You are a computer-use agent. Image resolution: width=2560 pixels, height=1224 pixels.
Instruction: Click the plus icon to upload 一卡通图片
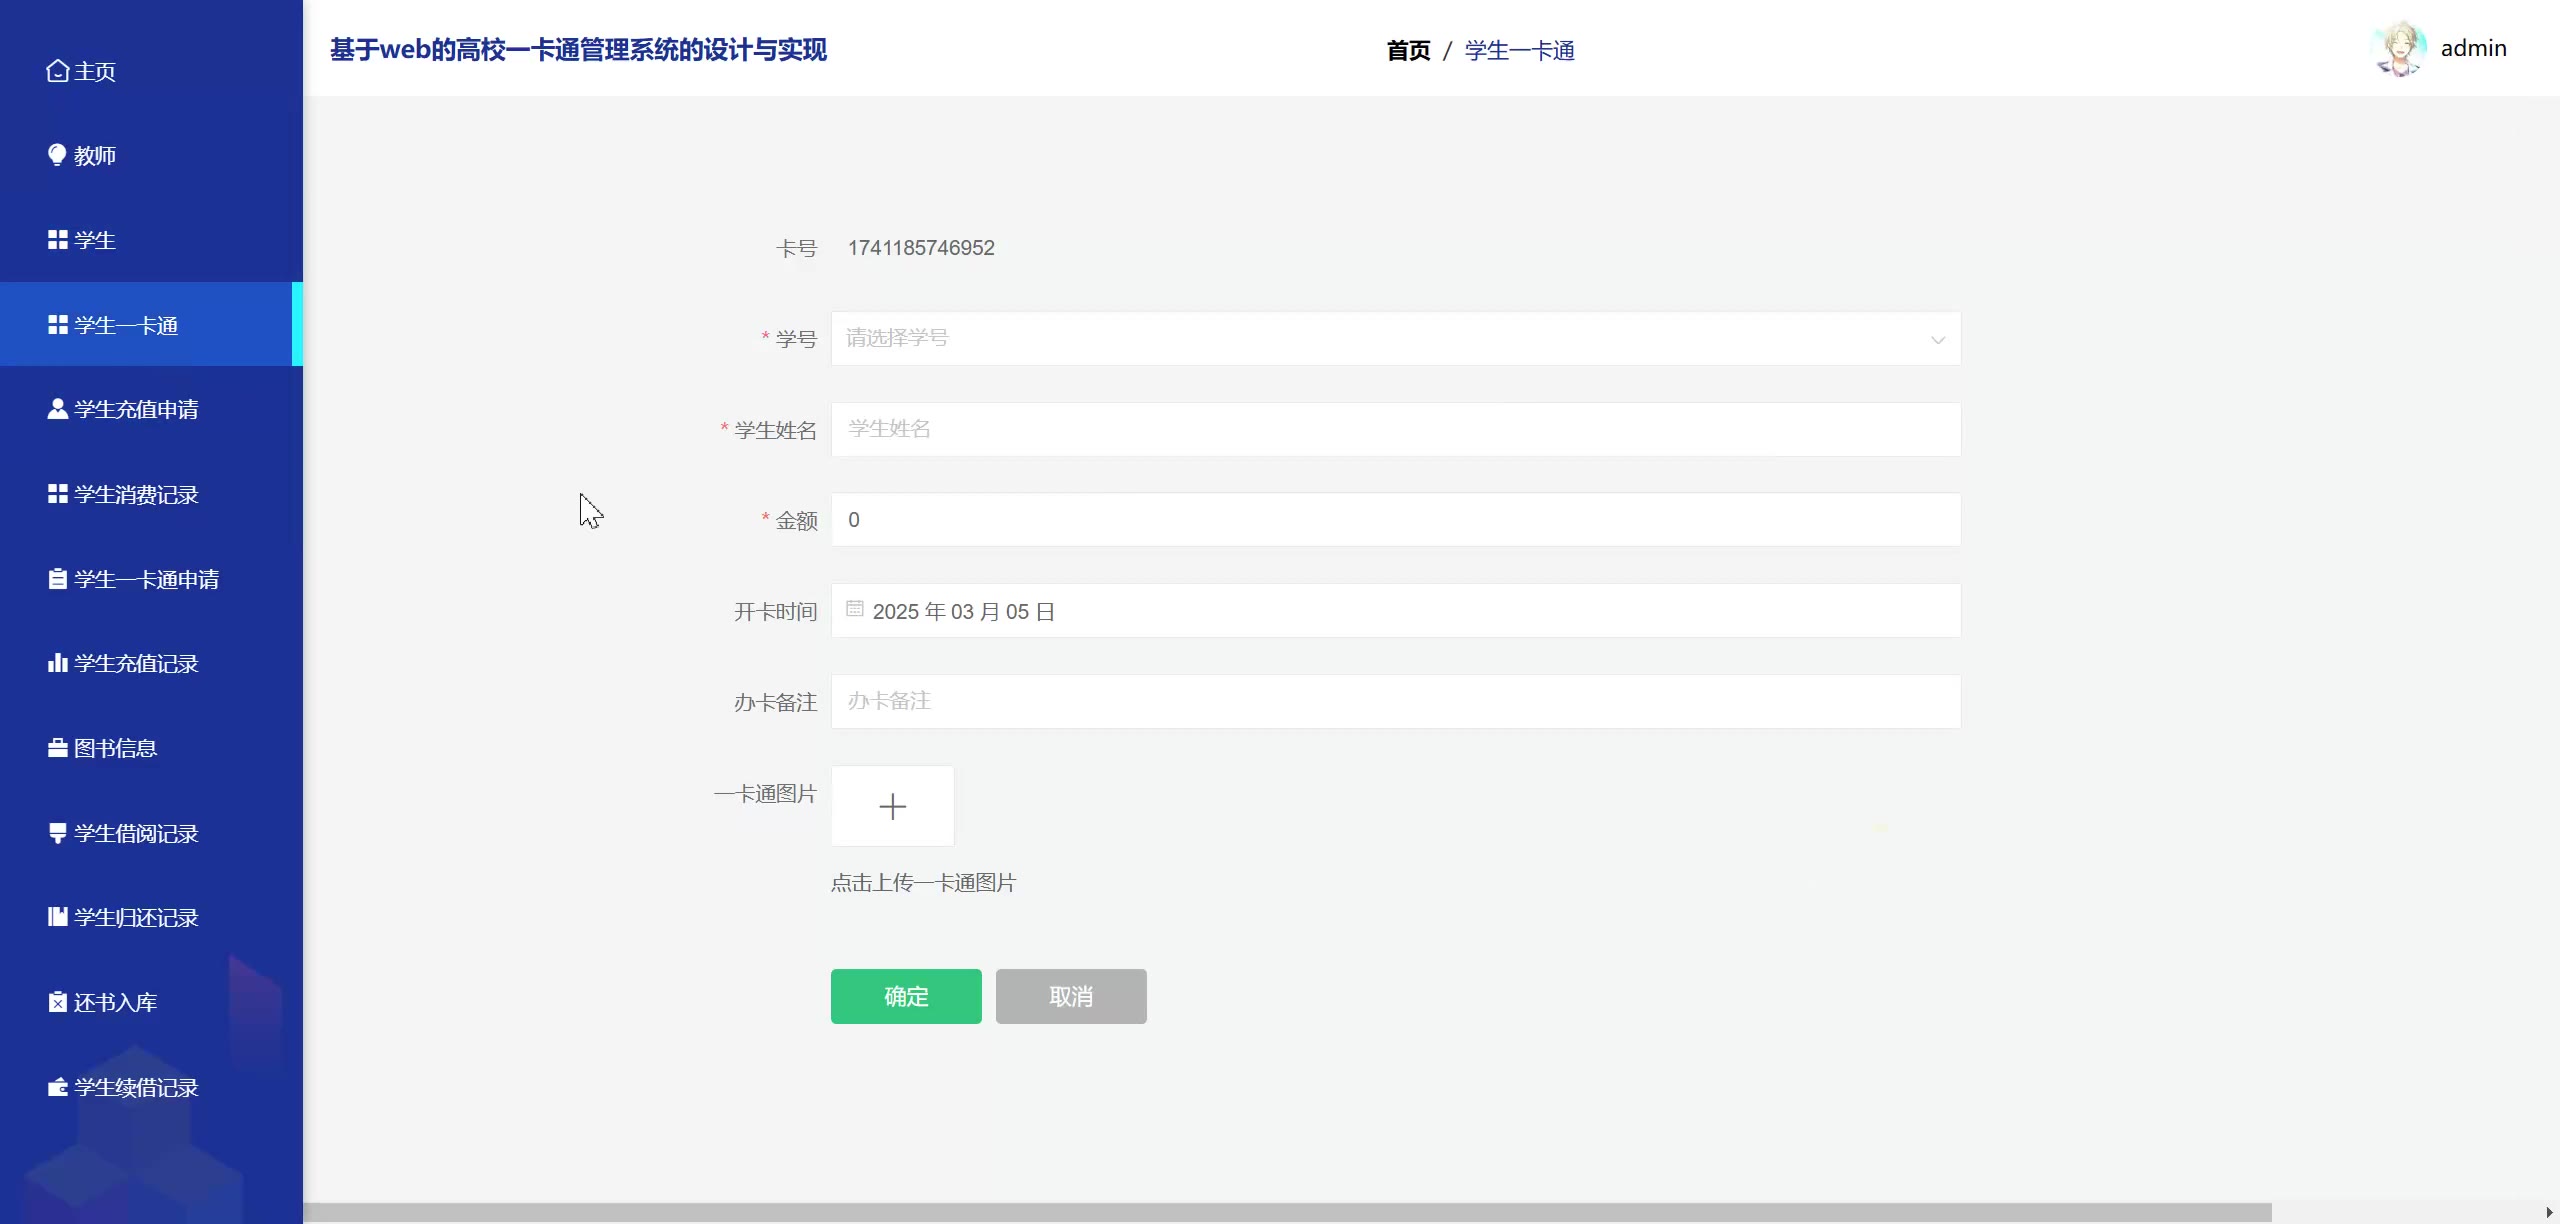892,806
